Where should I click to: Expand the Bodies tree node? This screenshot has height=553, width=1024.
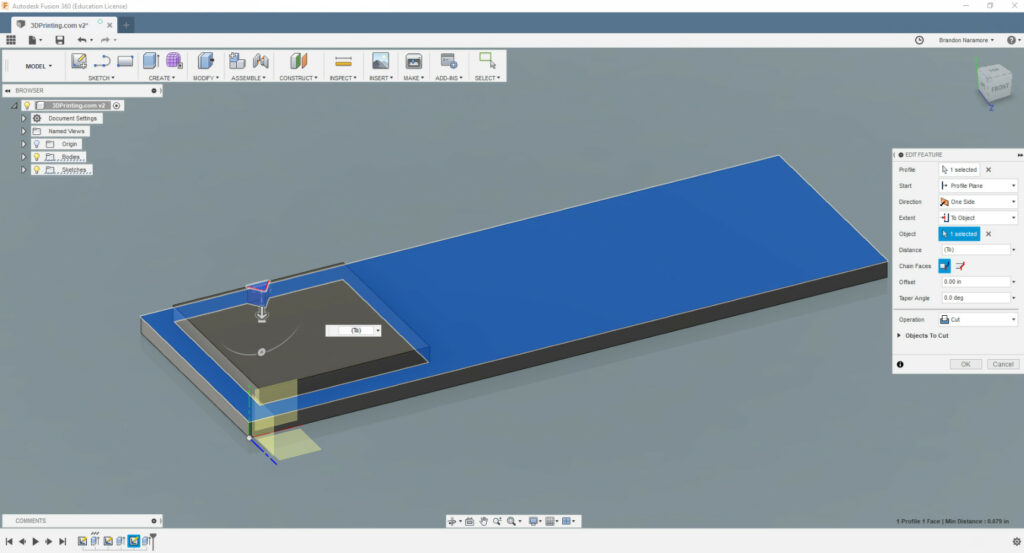(24, 157)
